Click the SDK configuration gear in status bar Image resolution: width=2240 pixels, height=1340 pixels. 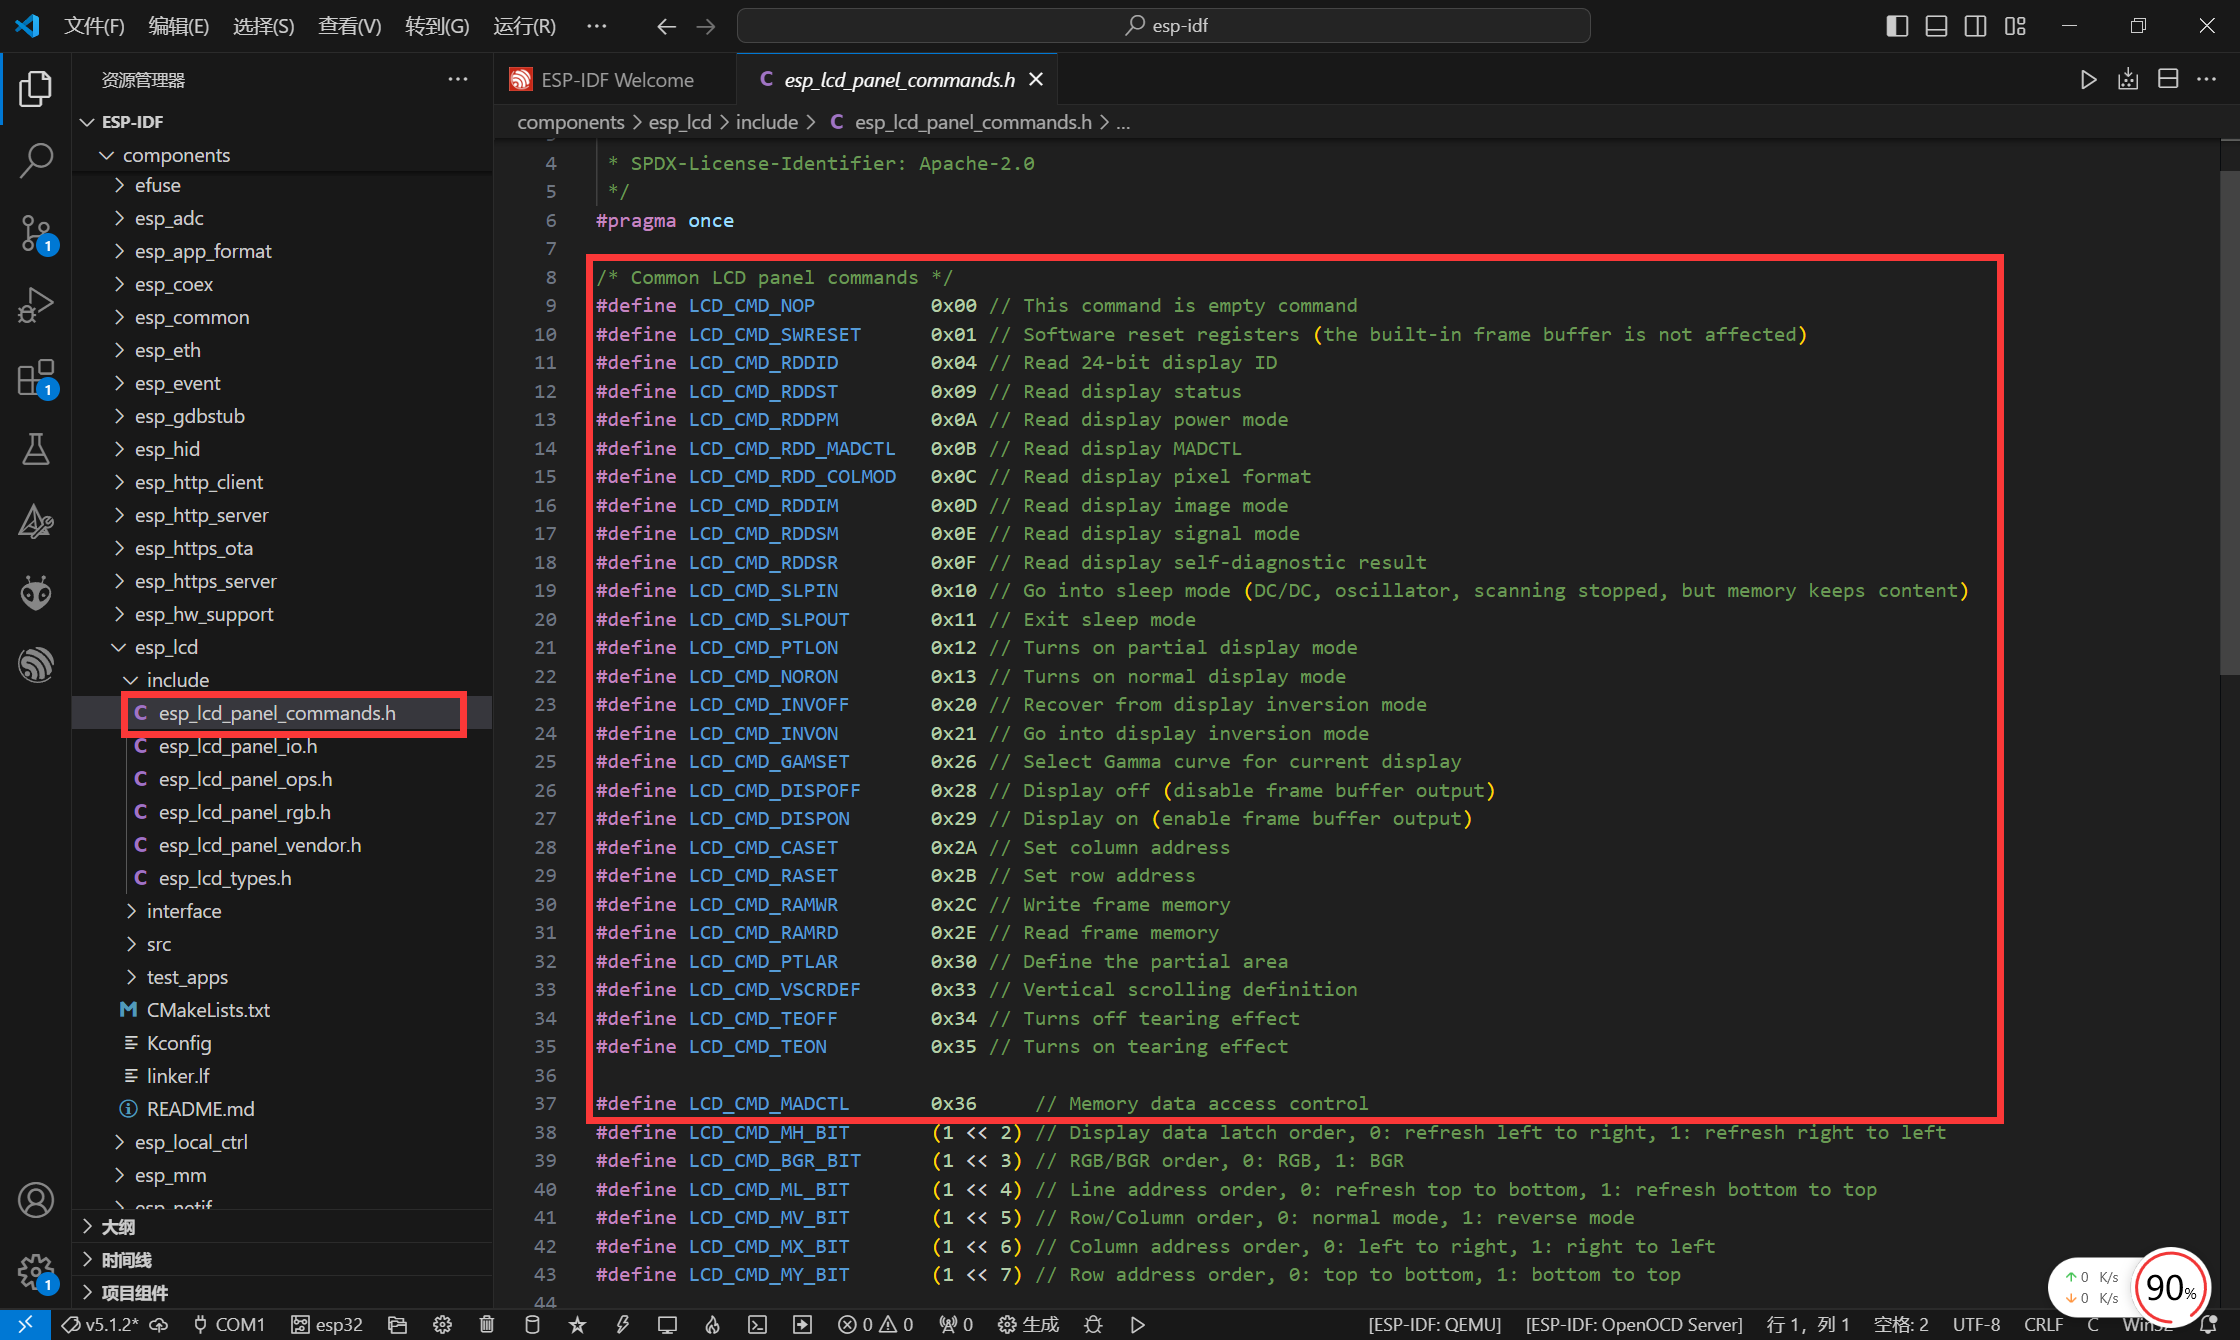pos(442,1324)
